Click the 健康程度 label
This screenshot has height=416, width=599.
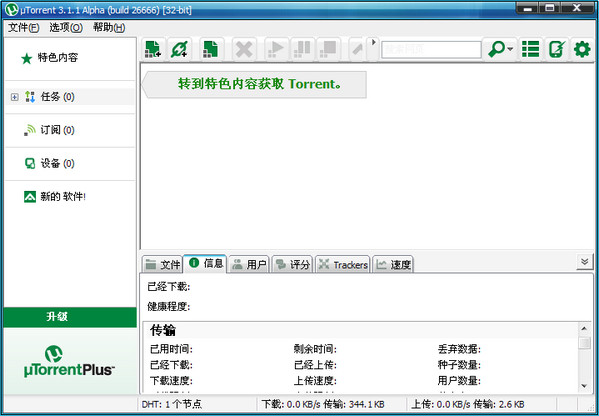click(x=168, y=306)
